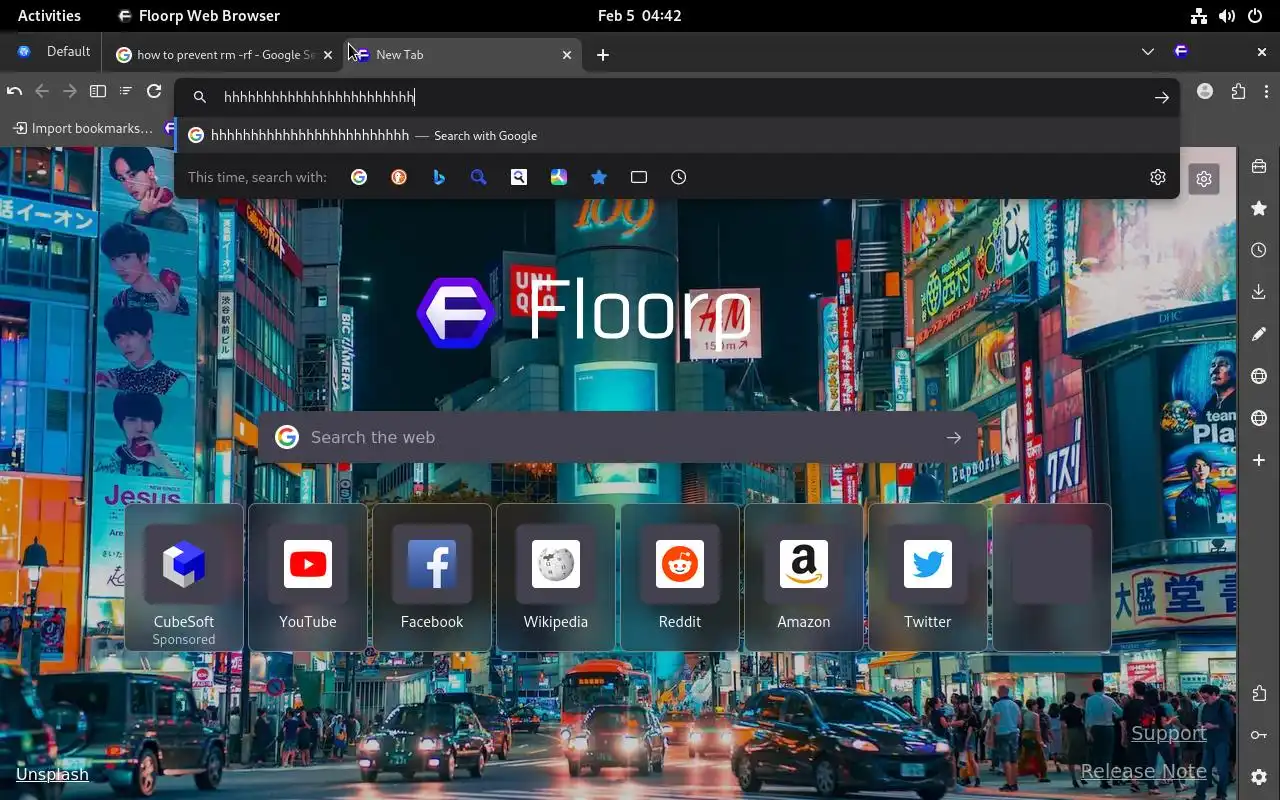The width and height of the screenshot is (1280, 800).
Task: Open new tab page customize gear
Action: [x=1204, y=179]
